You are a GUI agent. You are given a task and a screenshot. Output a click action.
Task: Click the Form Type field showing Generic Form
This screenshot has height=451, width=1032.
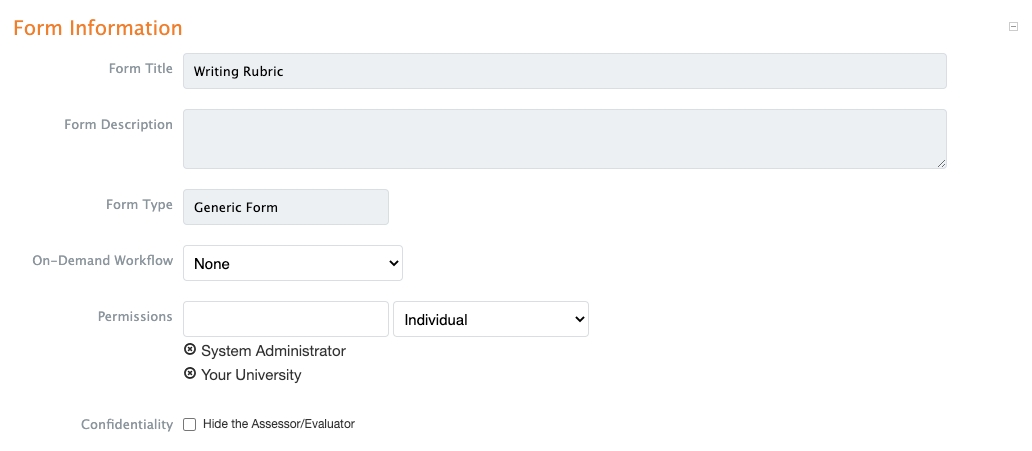click(285, 207)
